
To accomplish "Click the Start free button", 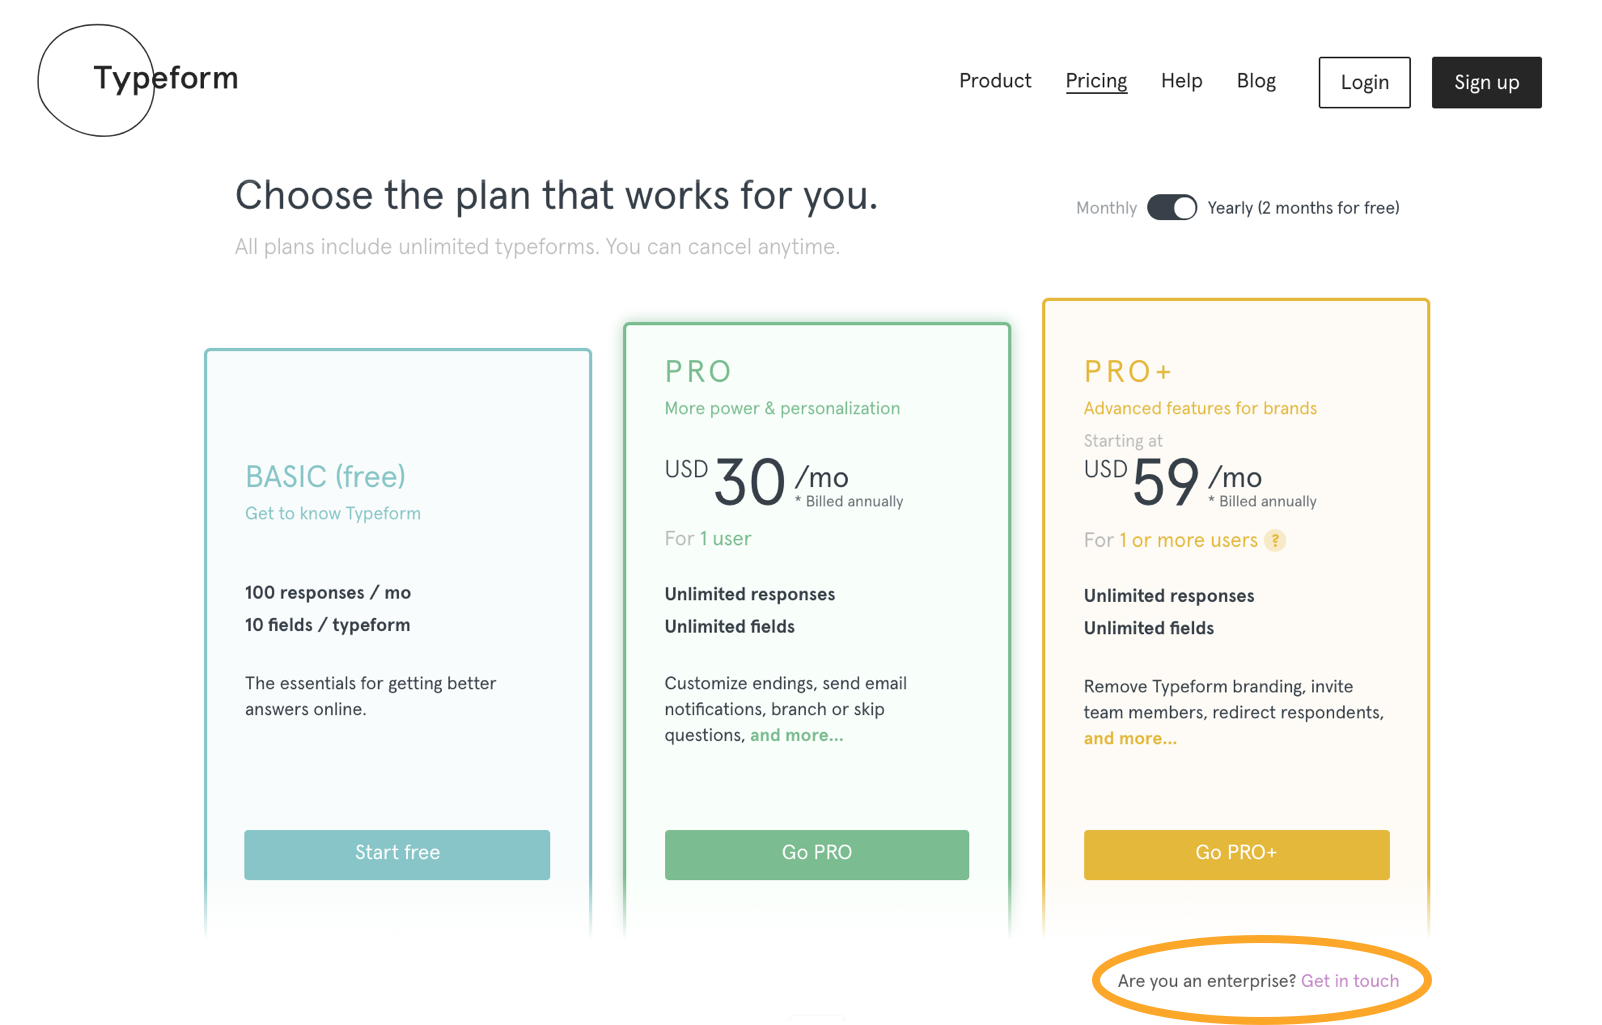I will 397,854.
